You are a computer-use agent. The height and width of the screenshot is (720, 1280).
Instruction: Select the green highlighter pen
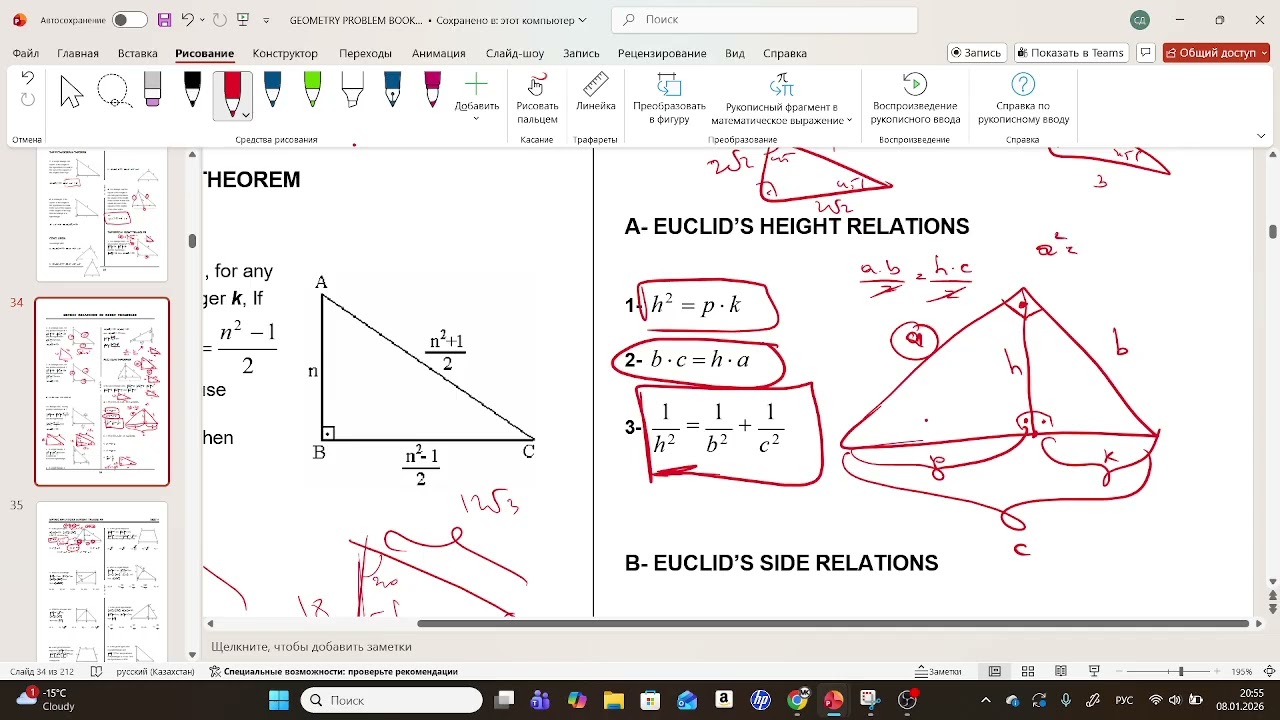[x=312, y=90]
